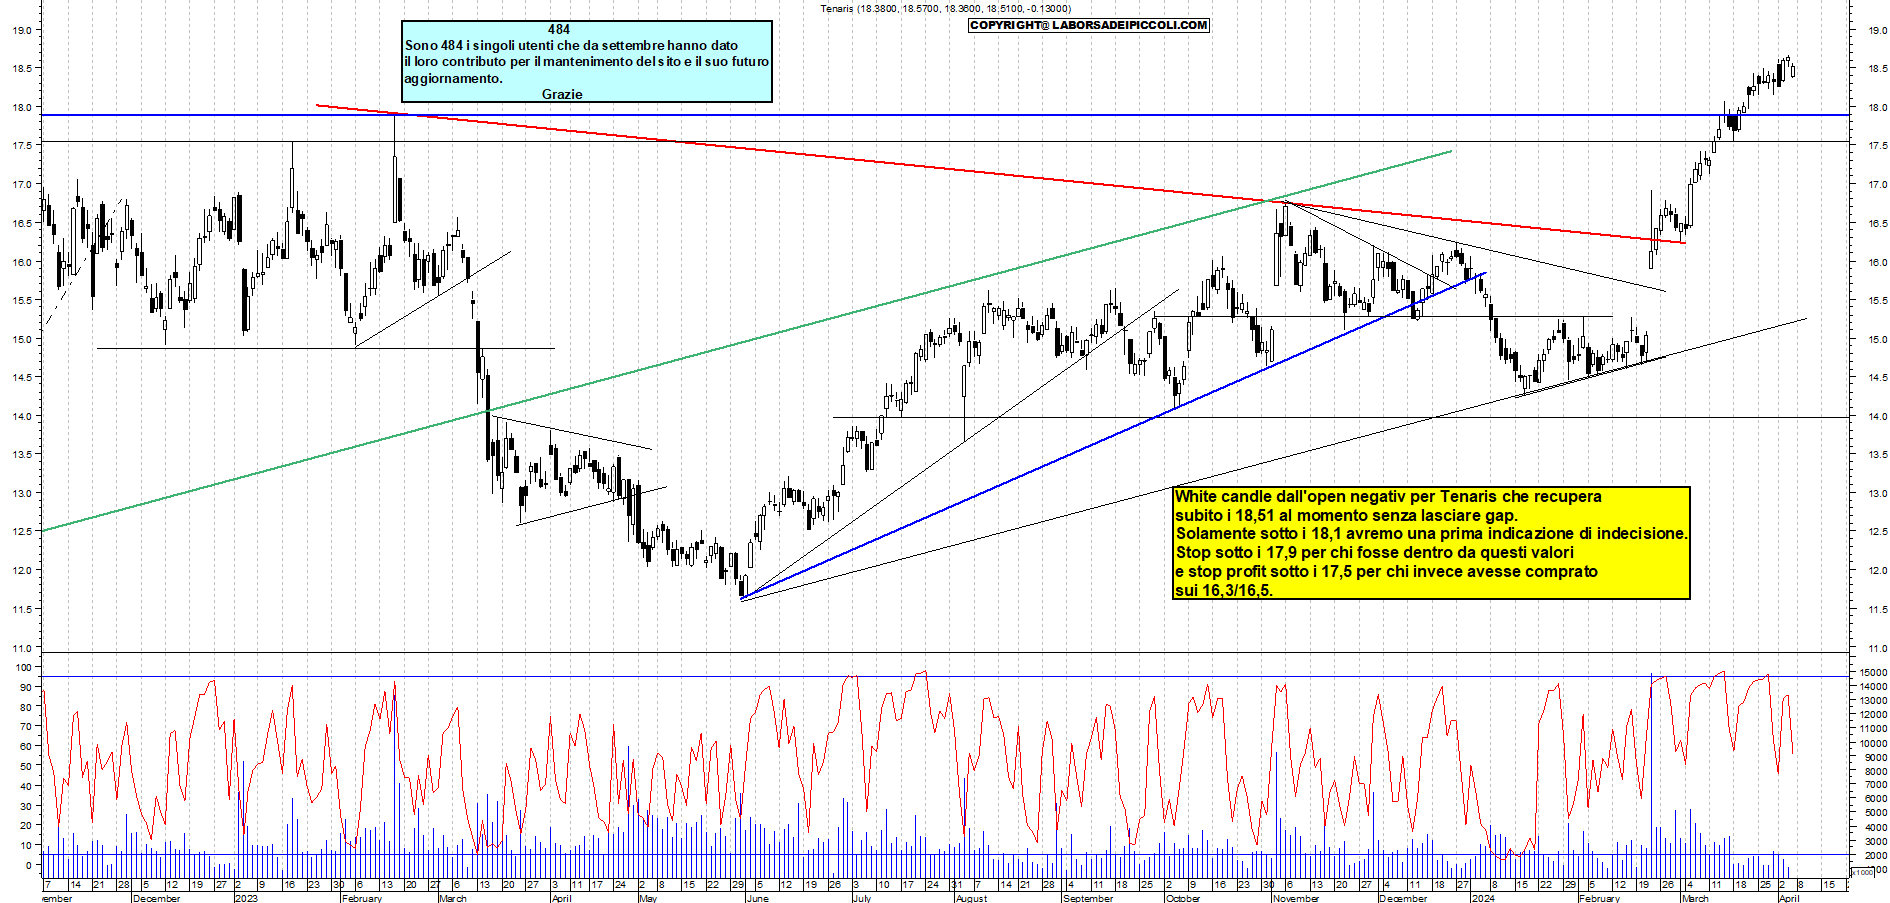Click "Grazie" in the blue box

coord(562,94)
